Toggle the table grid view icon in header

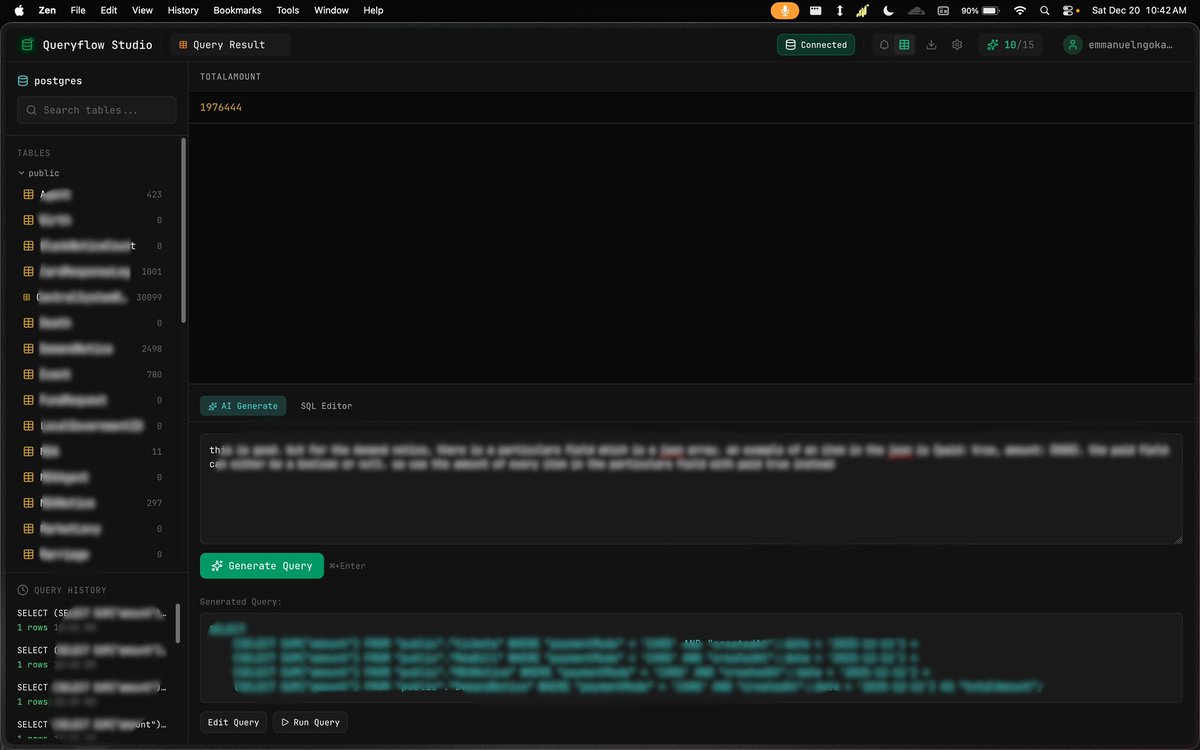[904, 45]
